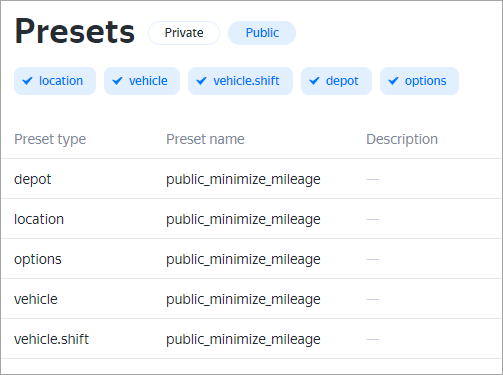Click the checkmark icon on depot chip

tap(314, 81)
